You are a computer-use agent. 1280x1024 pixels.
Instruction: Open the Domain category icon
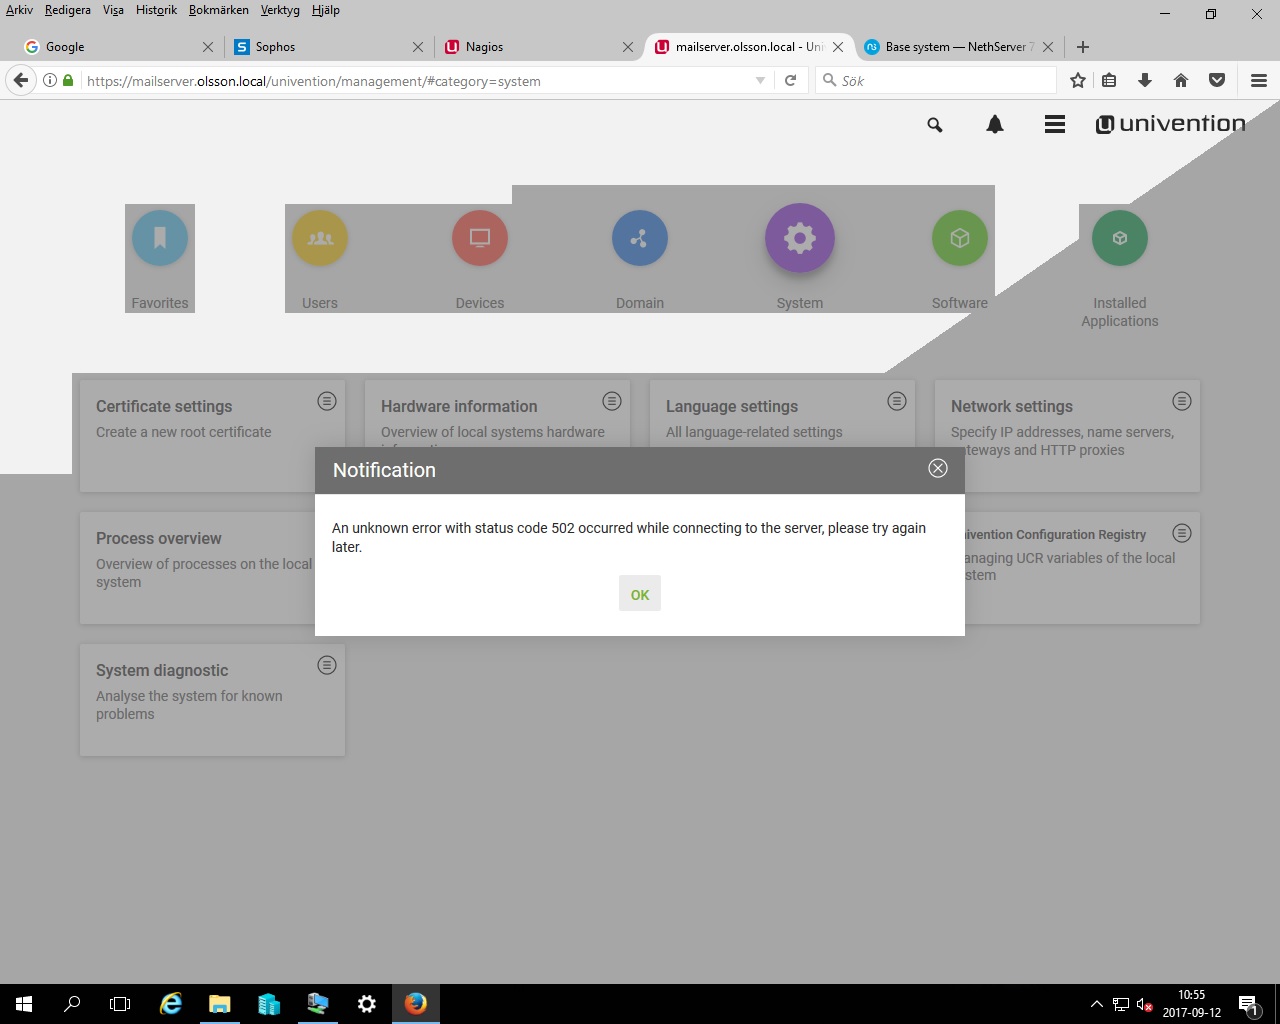640,238
